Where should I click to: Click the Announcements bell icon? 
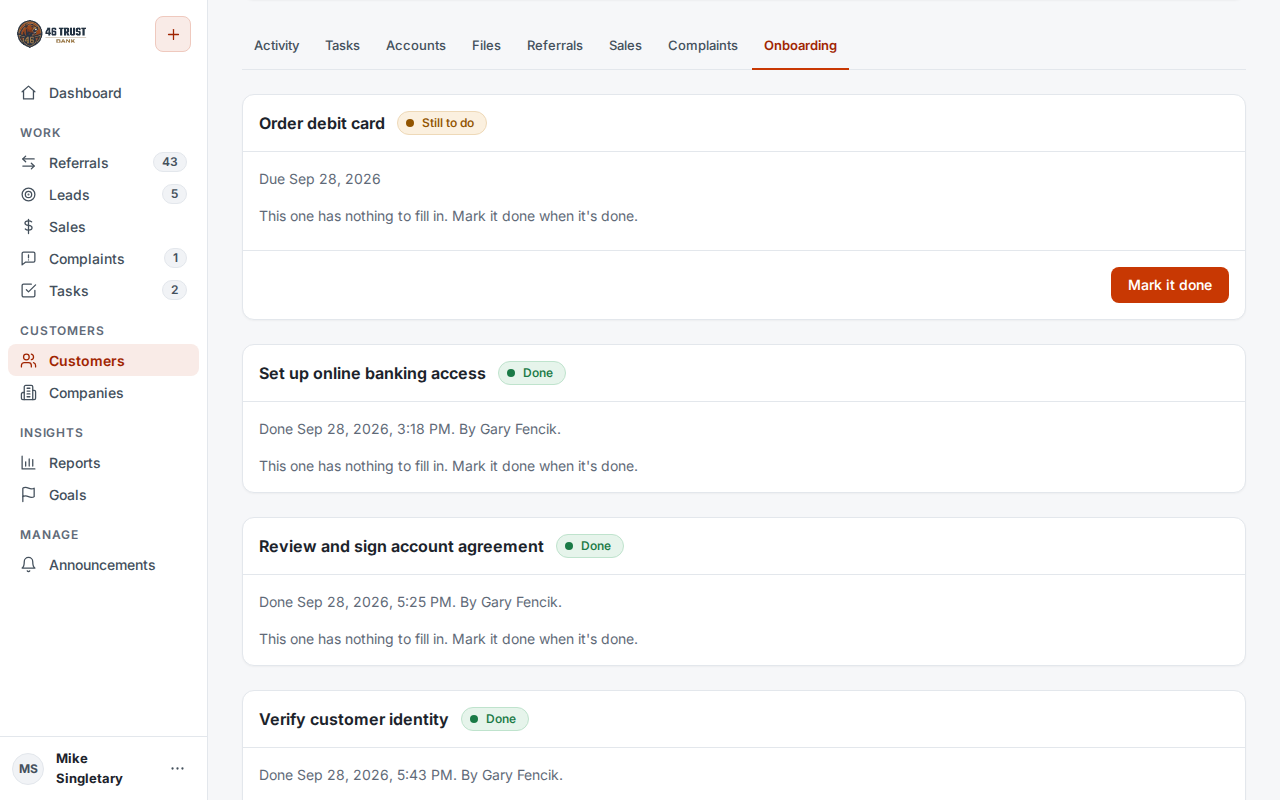click(29, 565)
